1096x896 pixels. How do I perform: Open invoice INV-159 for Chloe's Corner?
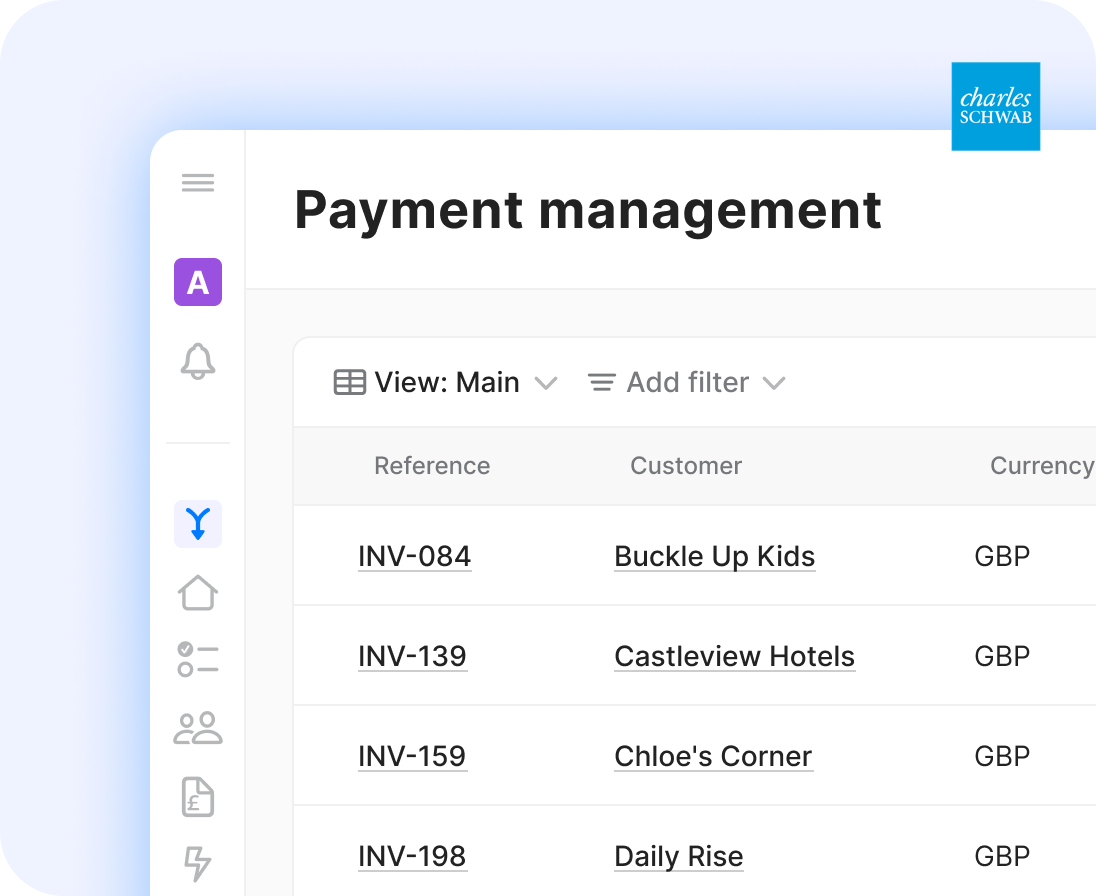pyautogui.click(x=412, y=756)
